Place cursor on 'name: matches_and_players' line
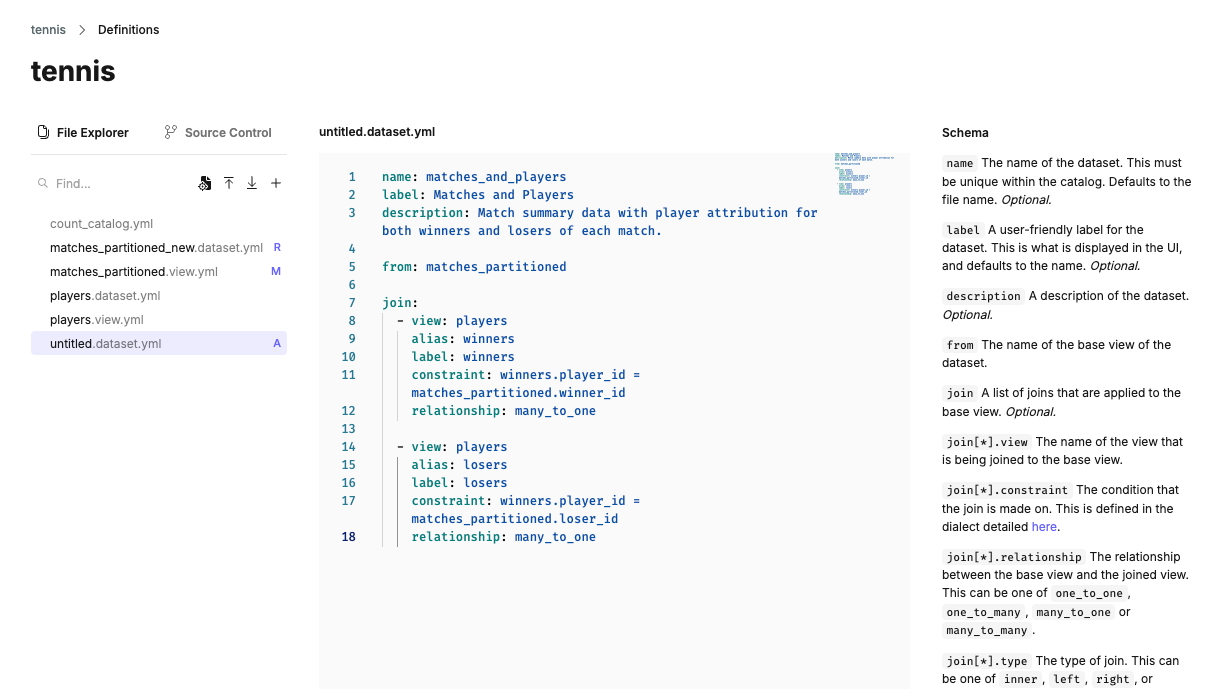This screenshot has height=689, width=1219. click(x=474, y=177)
